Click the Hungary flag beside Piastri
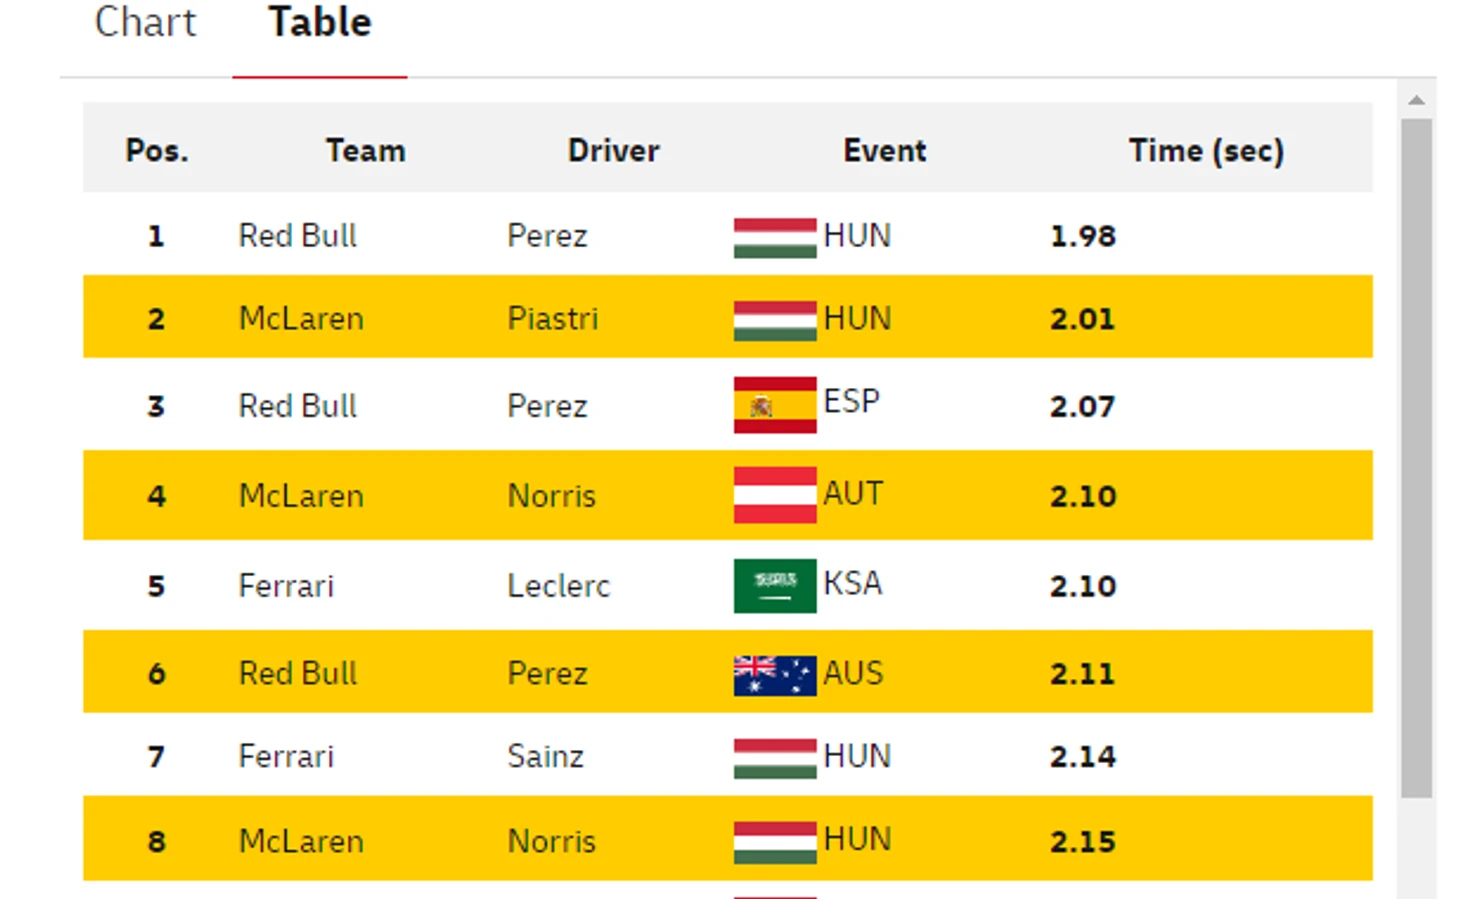This screenshot has width=1460, height=899. click(x=775, y=321)
